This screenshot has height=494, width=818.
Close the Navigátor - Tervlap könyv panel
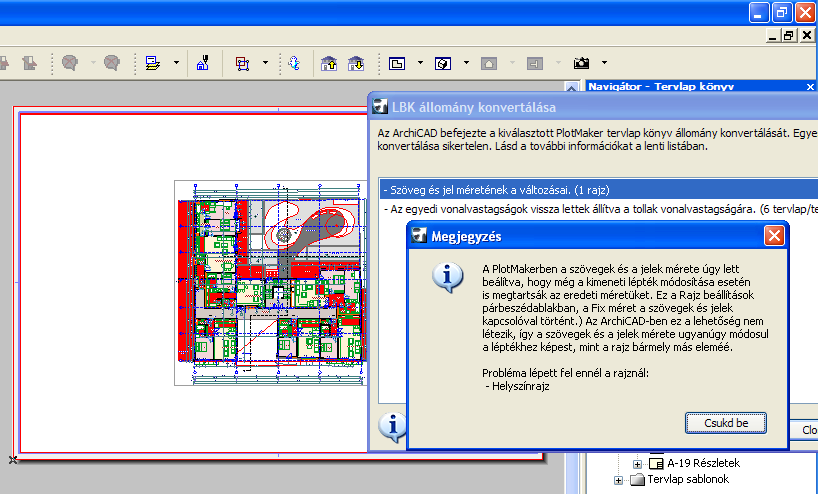[x=810, y=87]
